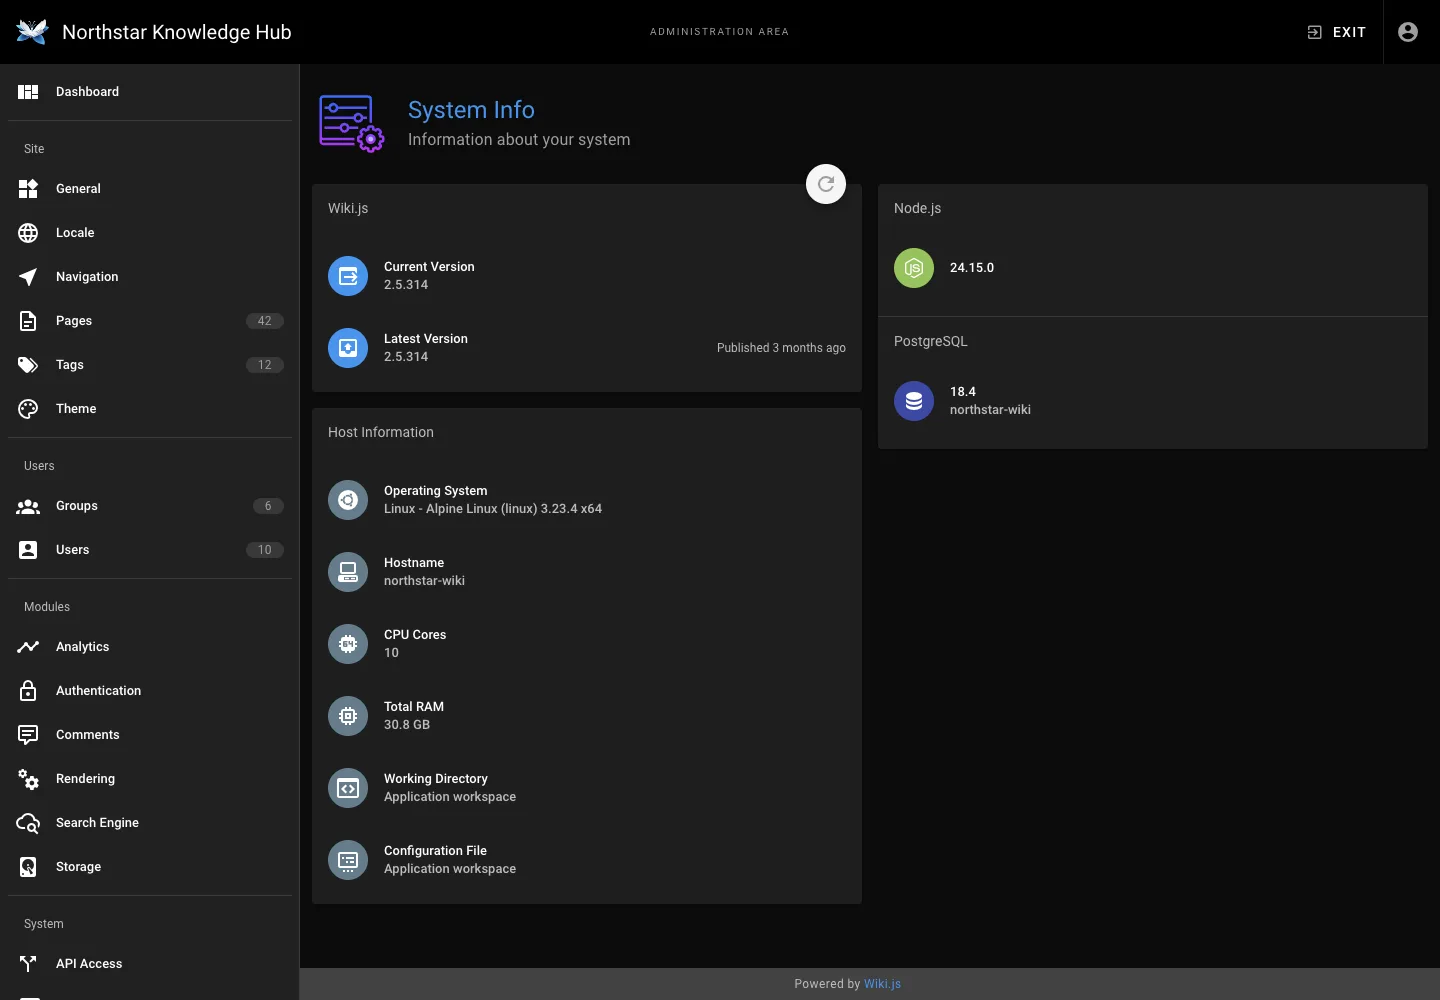This screenshot has height=1000, width=1440.
Task: Click the Tags count badge 12
Action: 265,365
